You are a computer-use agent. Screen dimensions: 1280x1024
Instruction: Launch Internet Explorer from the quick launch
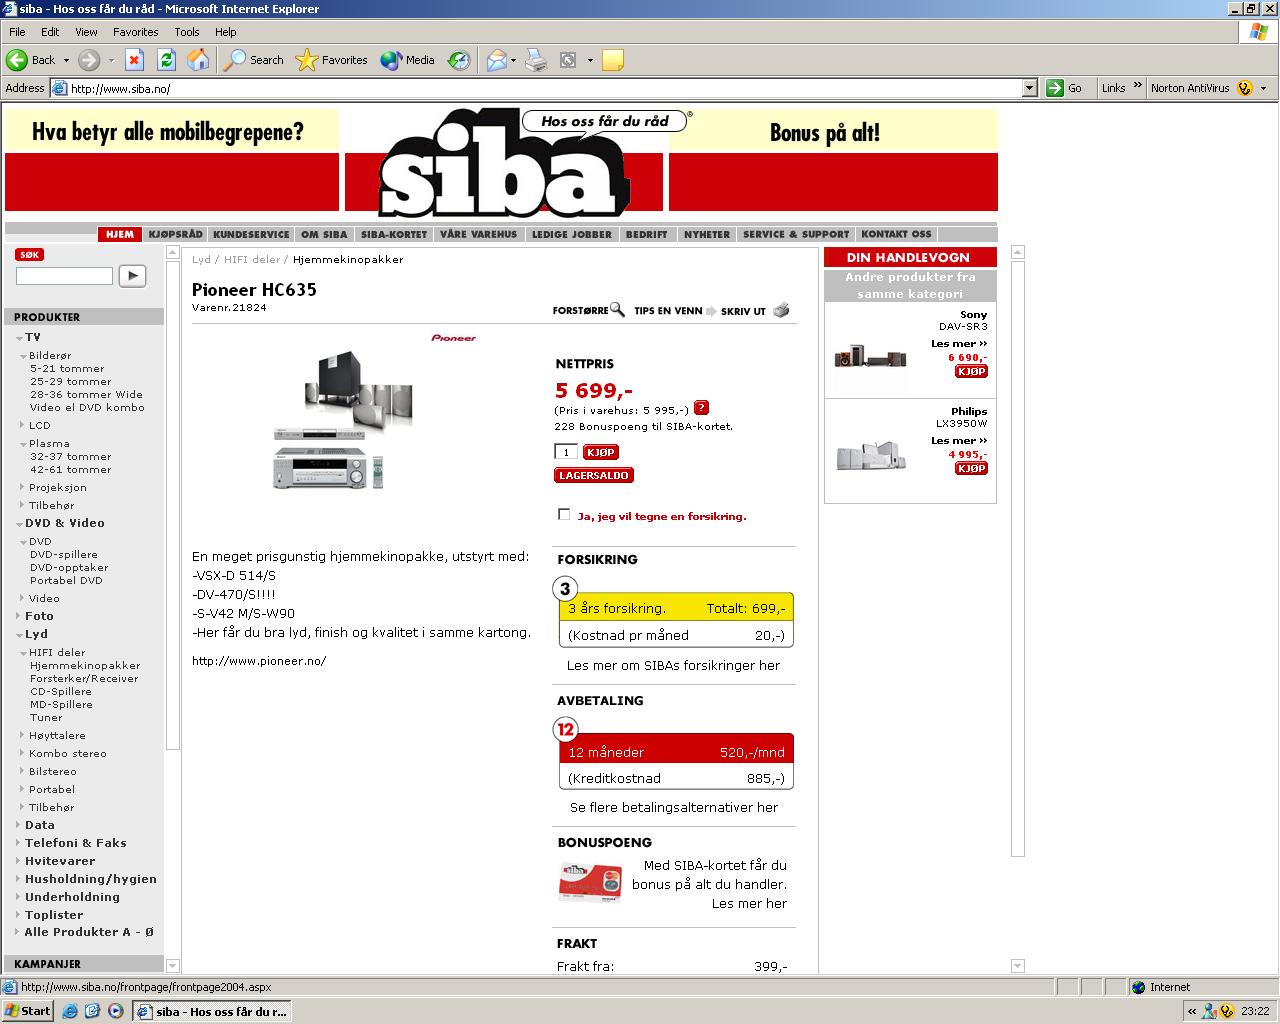pyautogui.click(x=69, y=1011)
